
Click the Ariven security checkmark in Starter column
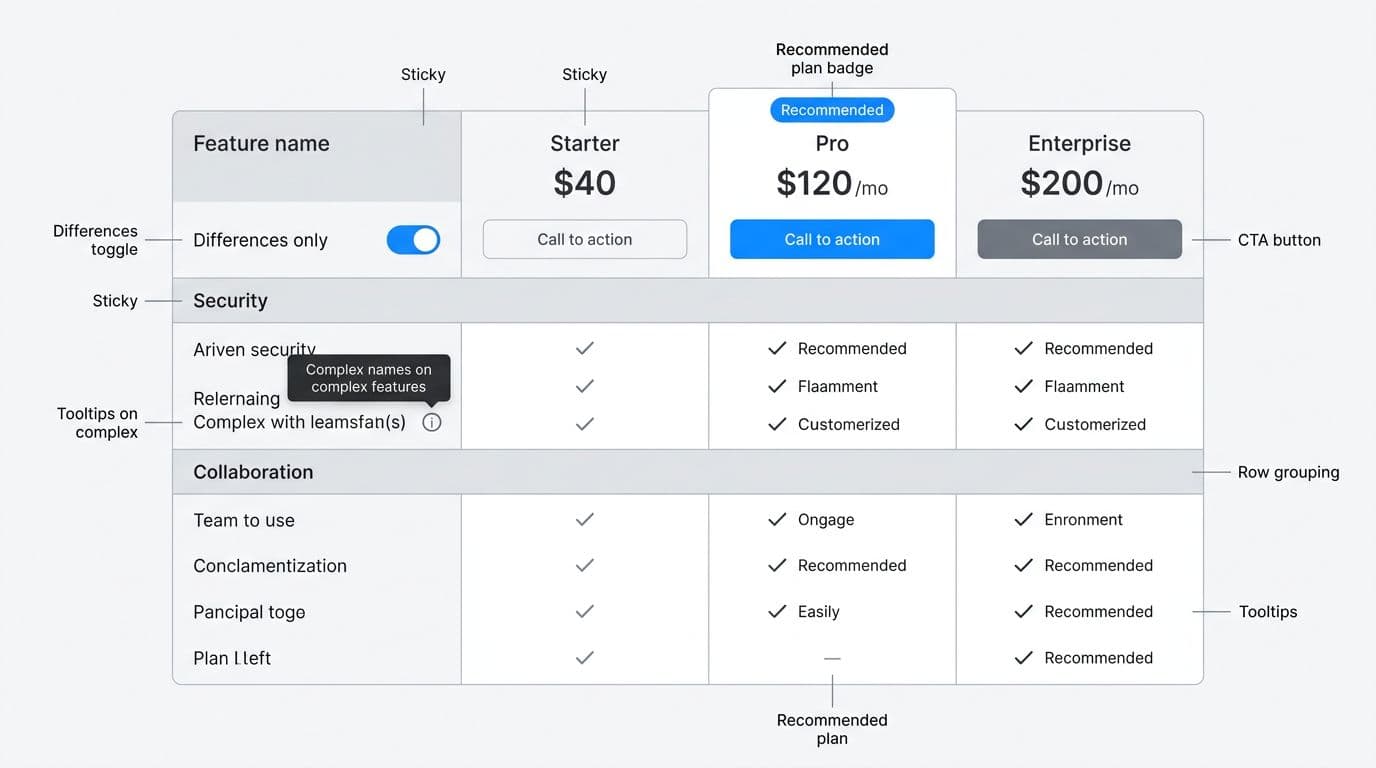tap(584, 348)
